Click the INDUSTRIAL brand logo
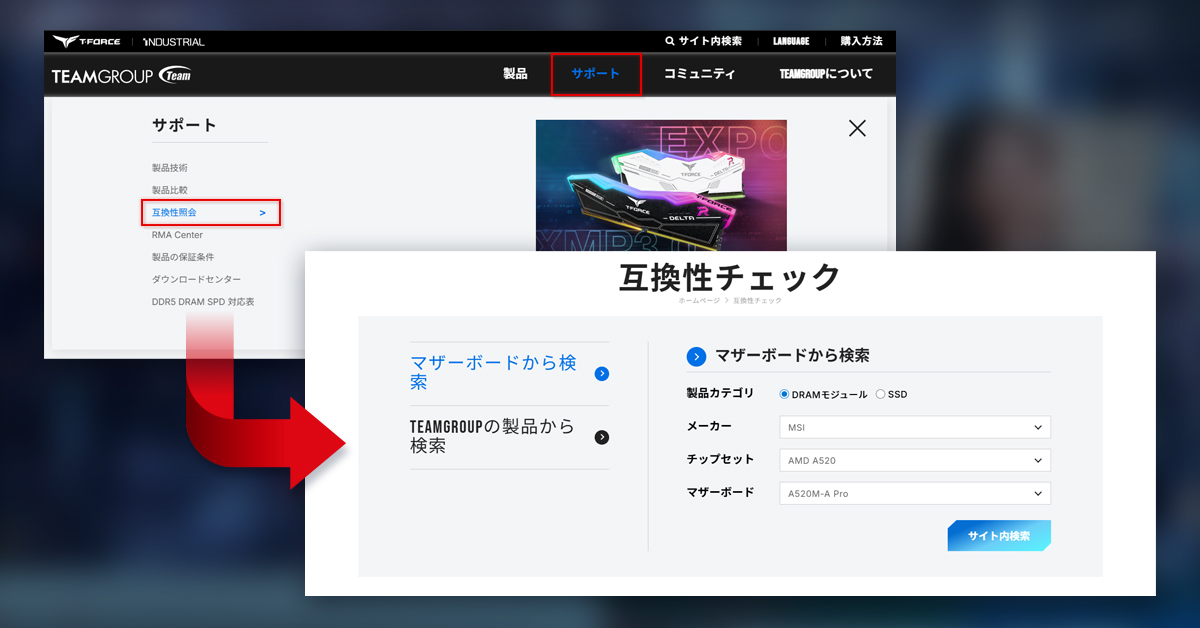Image resolution: width=1200 pixels, height=628 pixels. (173, 42)
